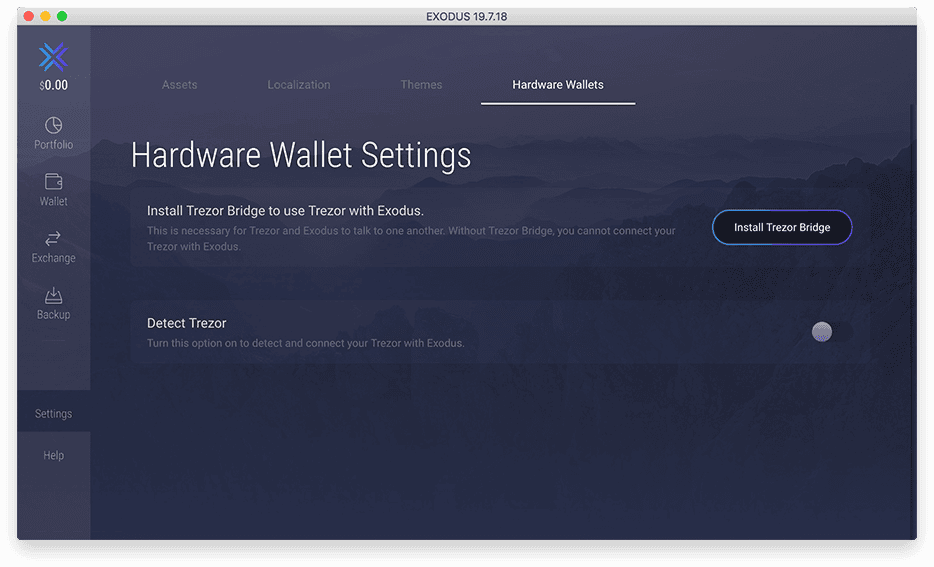This screenshot has height=567, width=934.
Task: Click the EXODUS 19.7.18 window title
Action: 466,17
